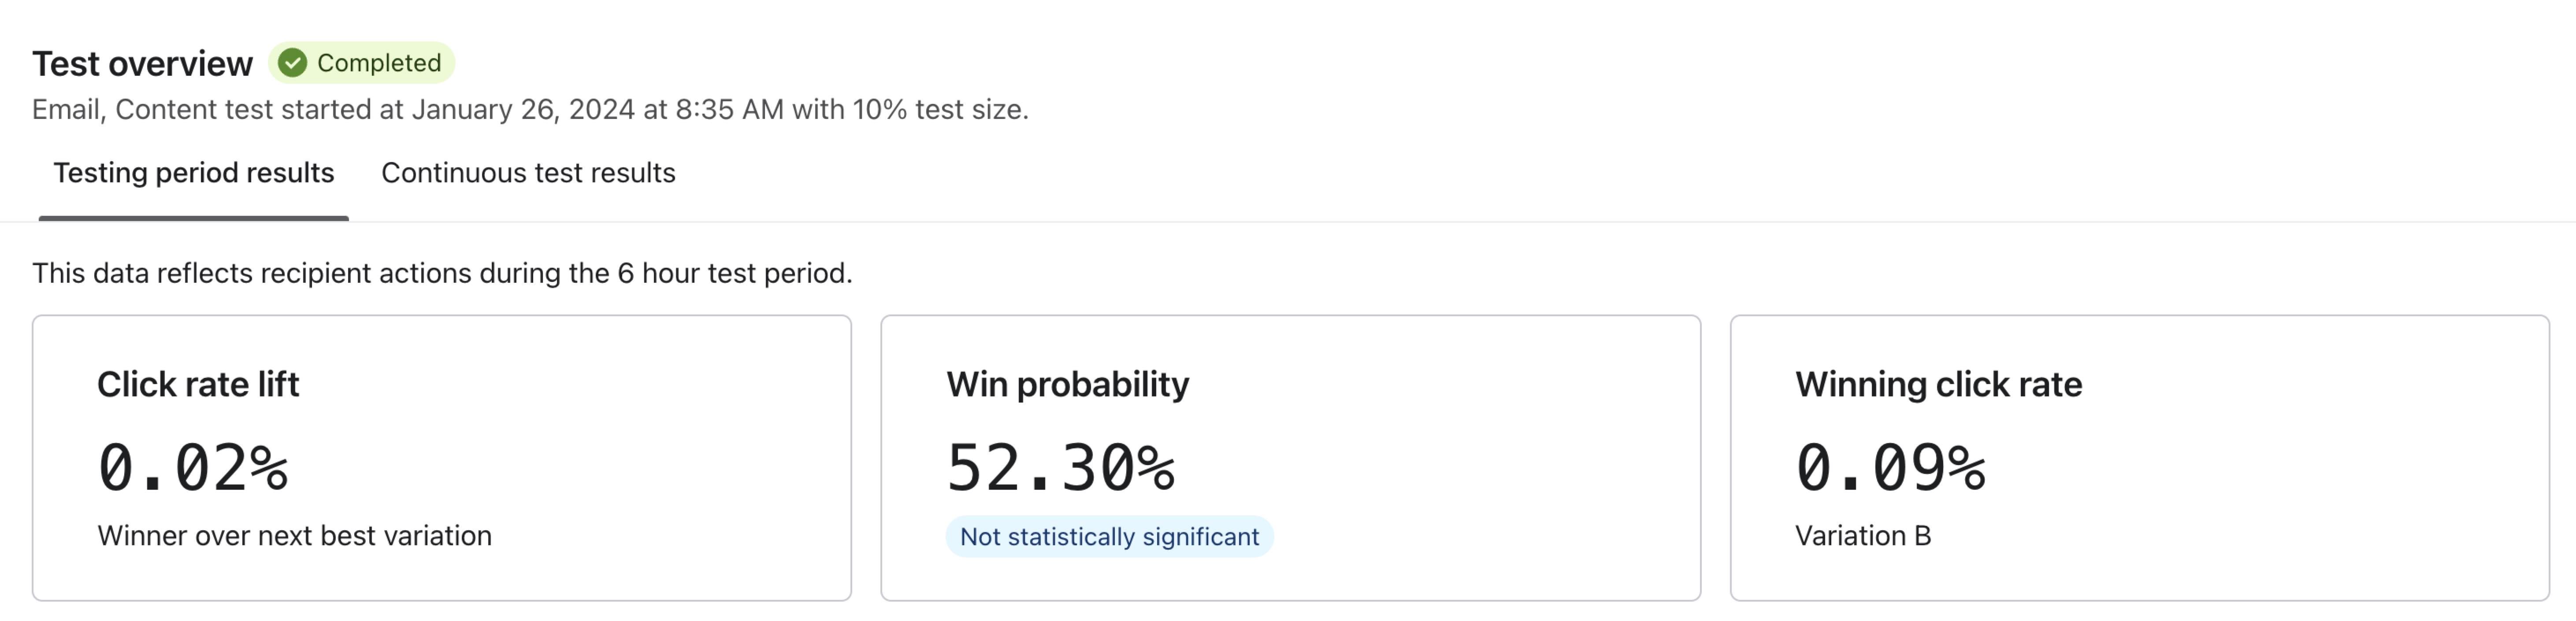This screenshot has height=621, width=2576.
Task: Click the Variation B label
Action: (x=1864, y=536)
